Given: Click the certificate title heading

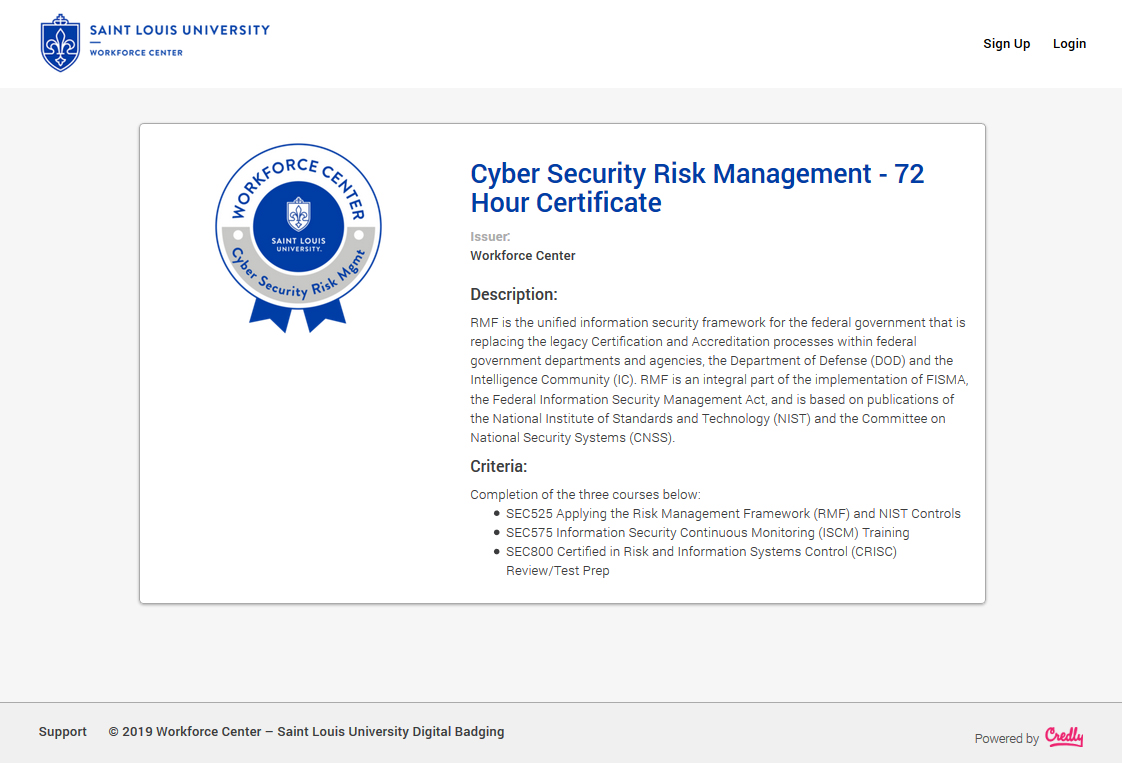Looking at the screenshot, I should [x=697, y=188].
